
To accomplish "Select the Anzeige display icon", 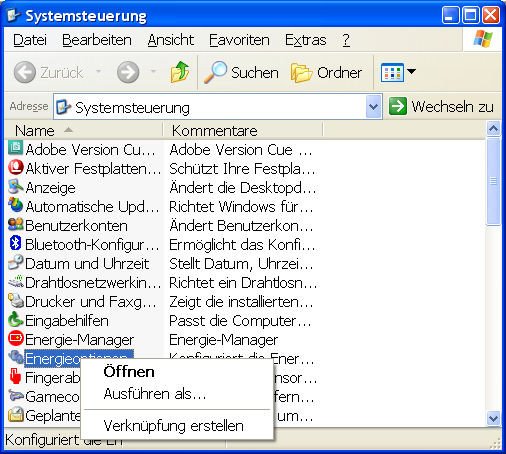I will tap(15, 187).
